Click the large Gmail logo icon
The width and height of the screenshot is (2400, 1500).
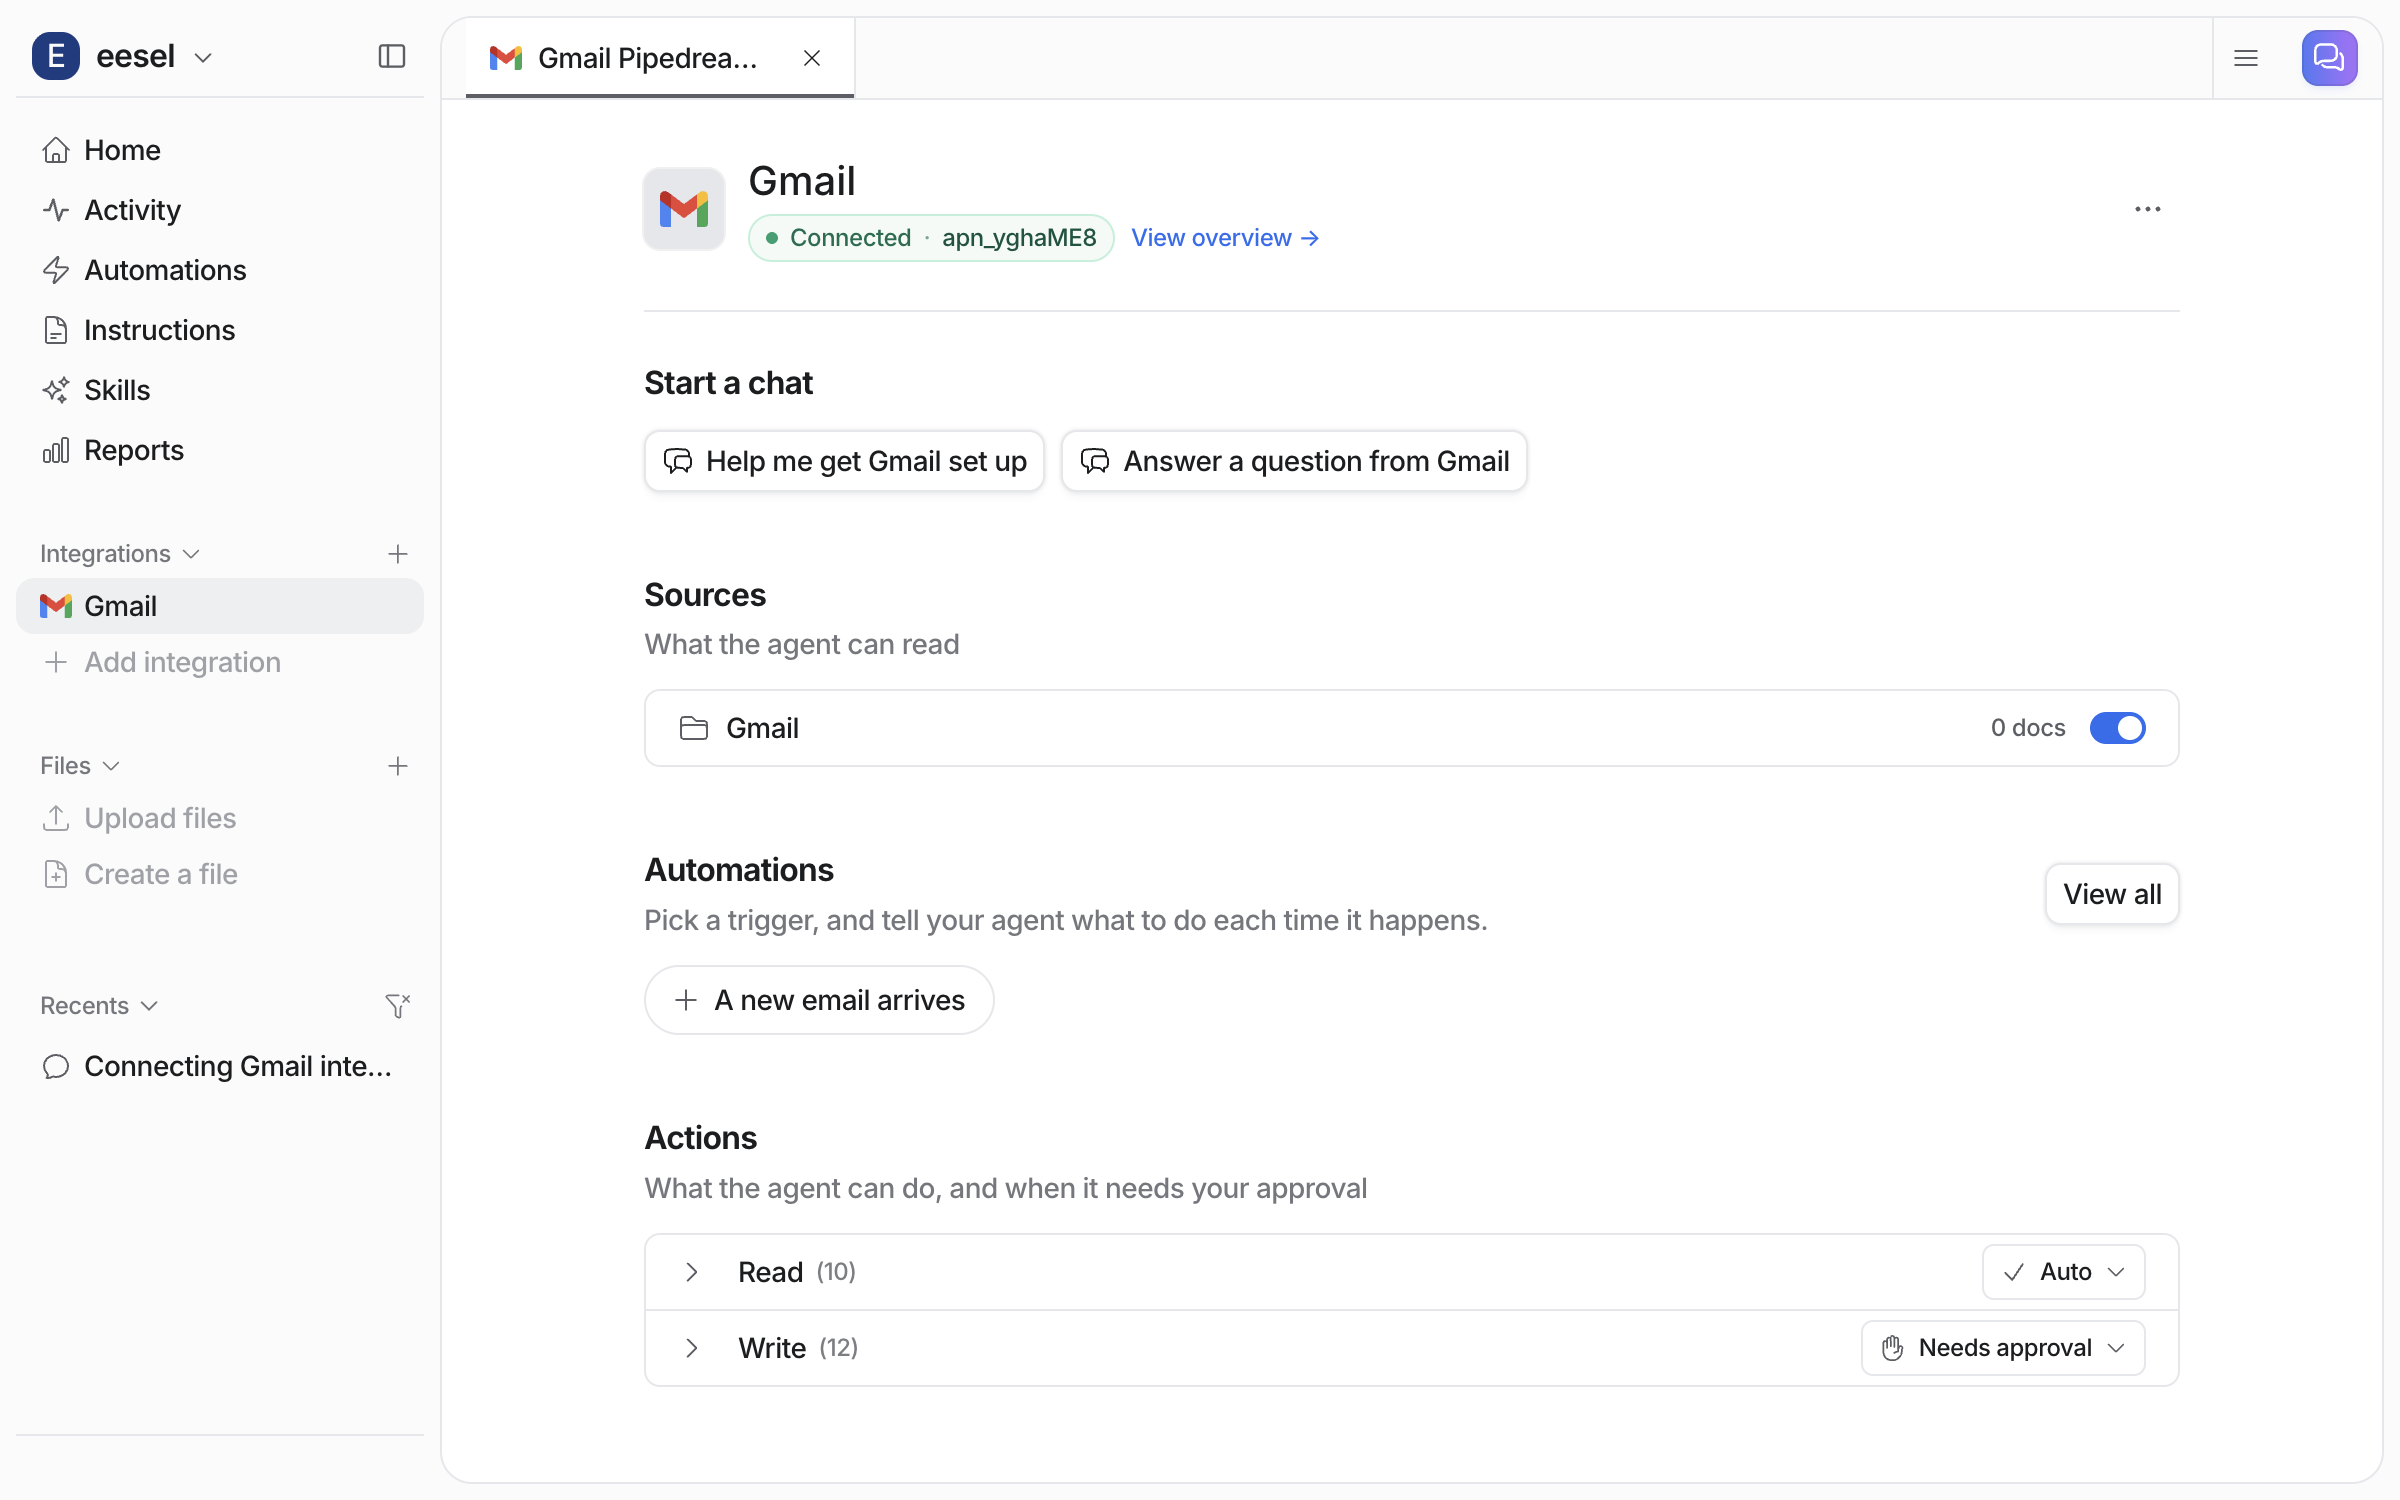coord(684,209)
